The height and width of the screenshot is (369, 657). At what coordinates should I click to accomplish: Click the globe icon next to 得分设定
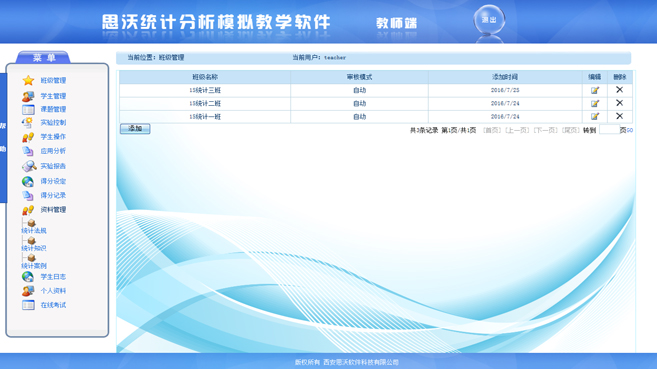(x=28, y=181)
